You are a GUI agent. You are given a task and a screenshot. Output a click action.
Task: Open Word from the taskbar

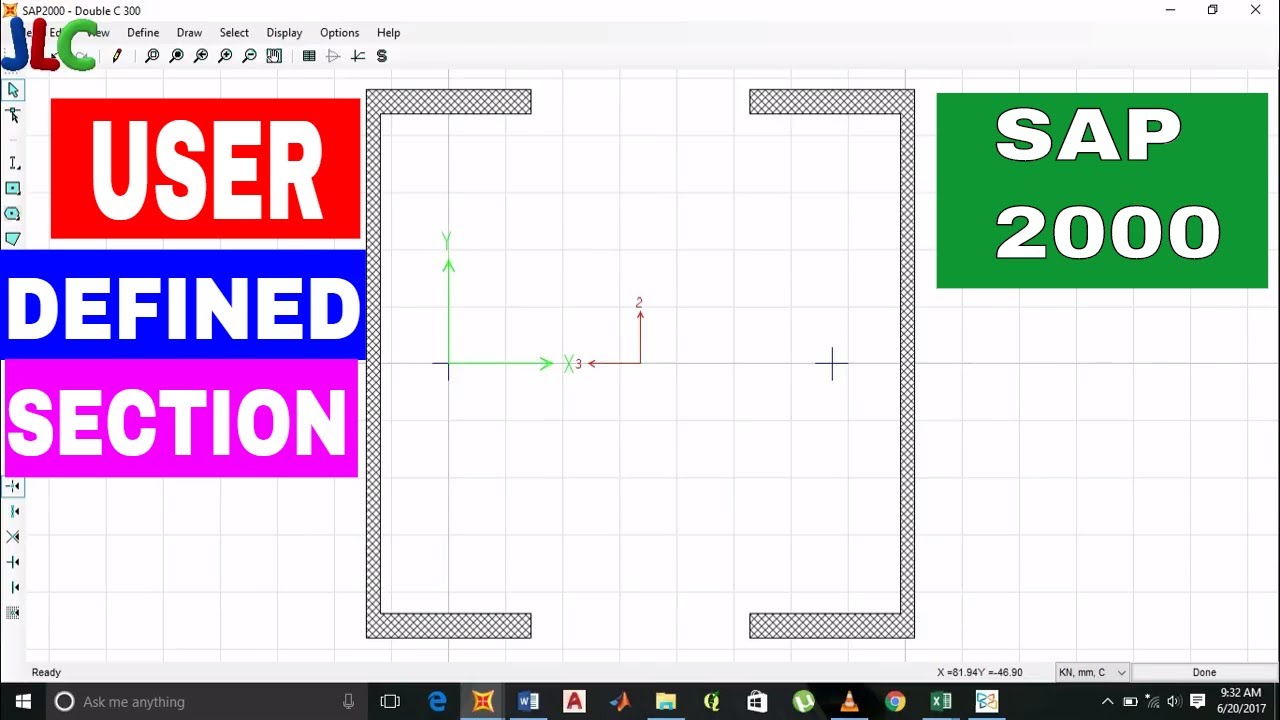[x=529, y=702]
